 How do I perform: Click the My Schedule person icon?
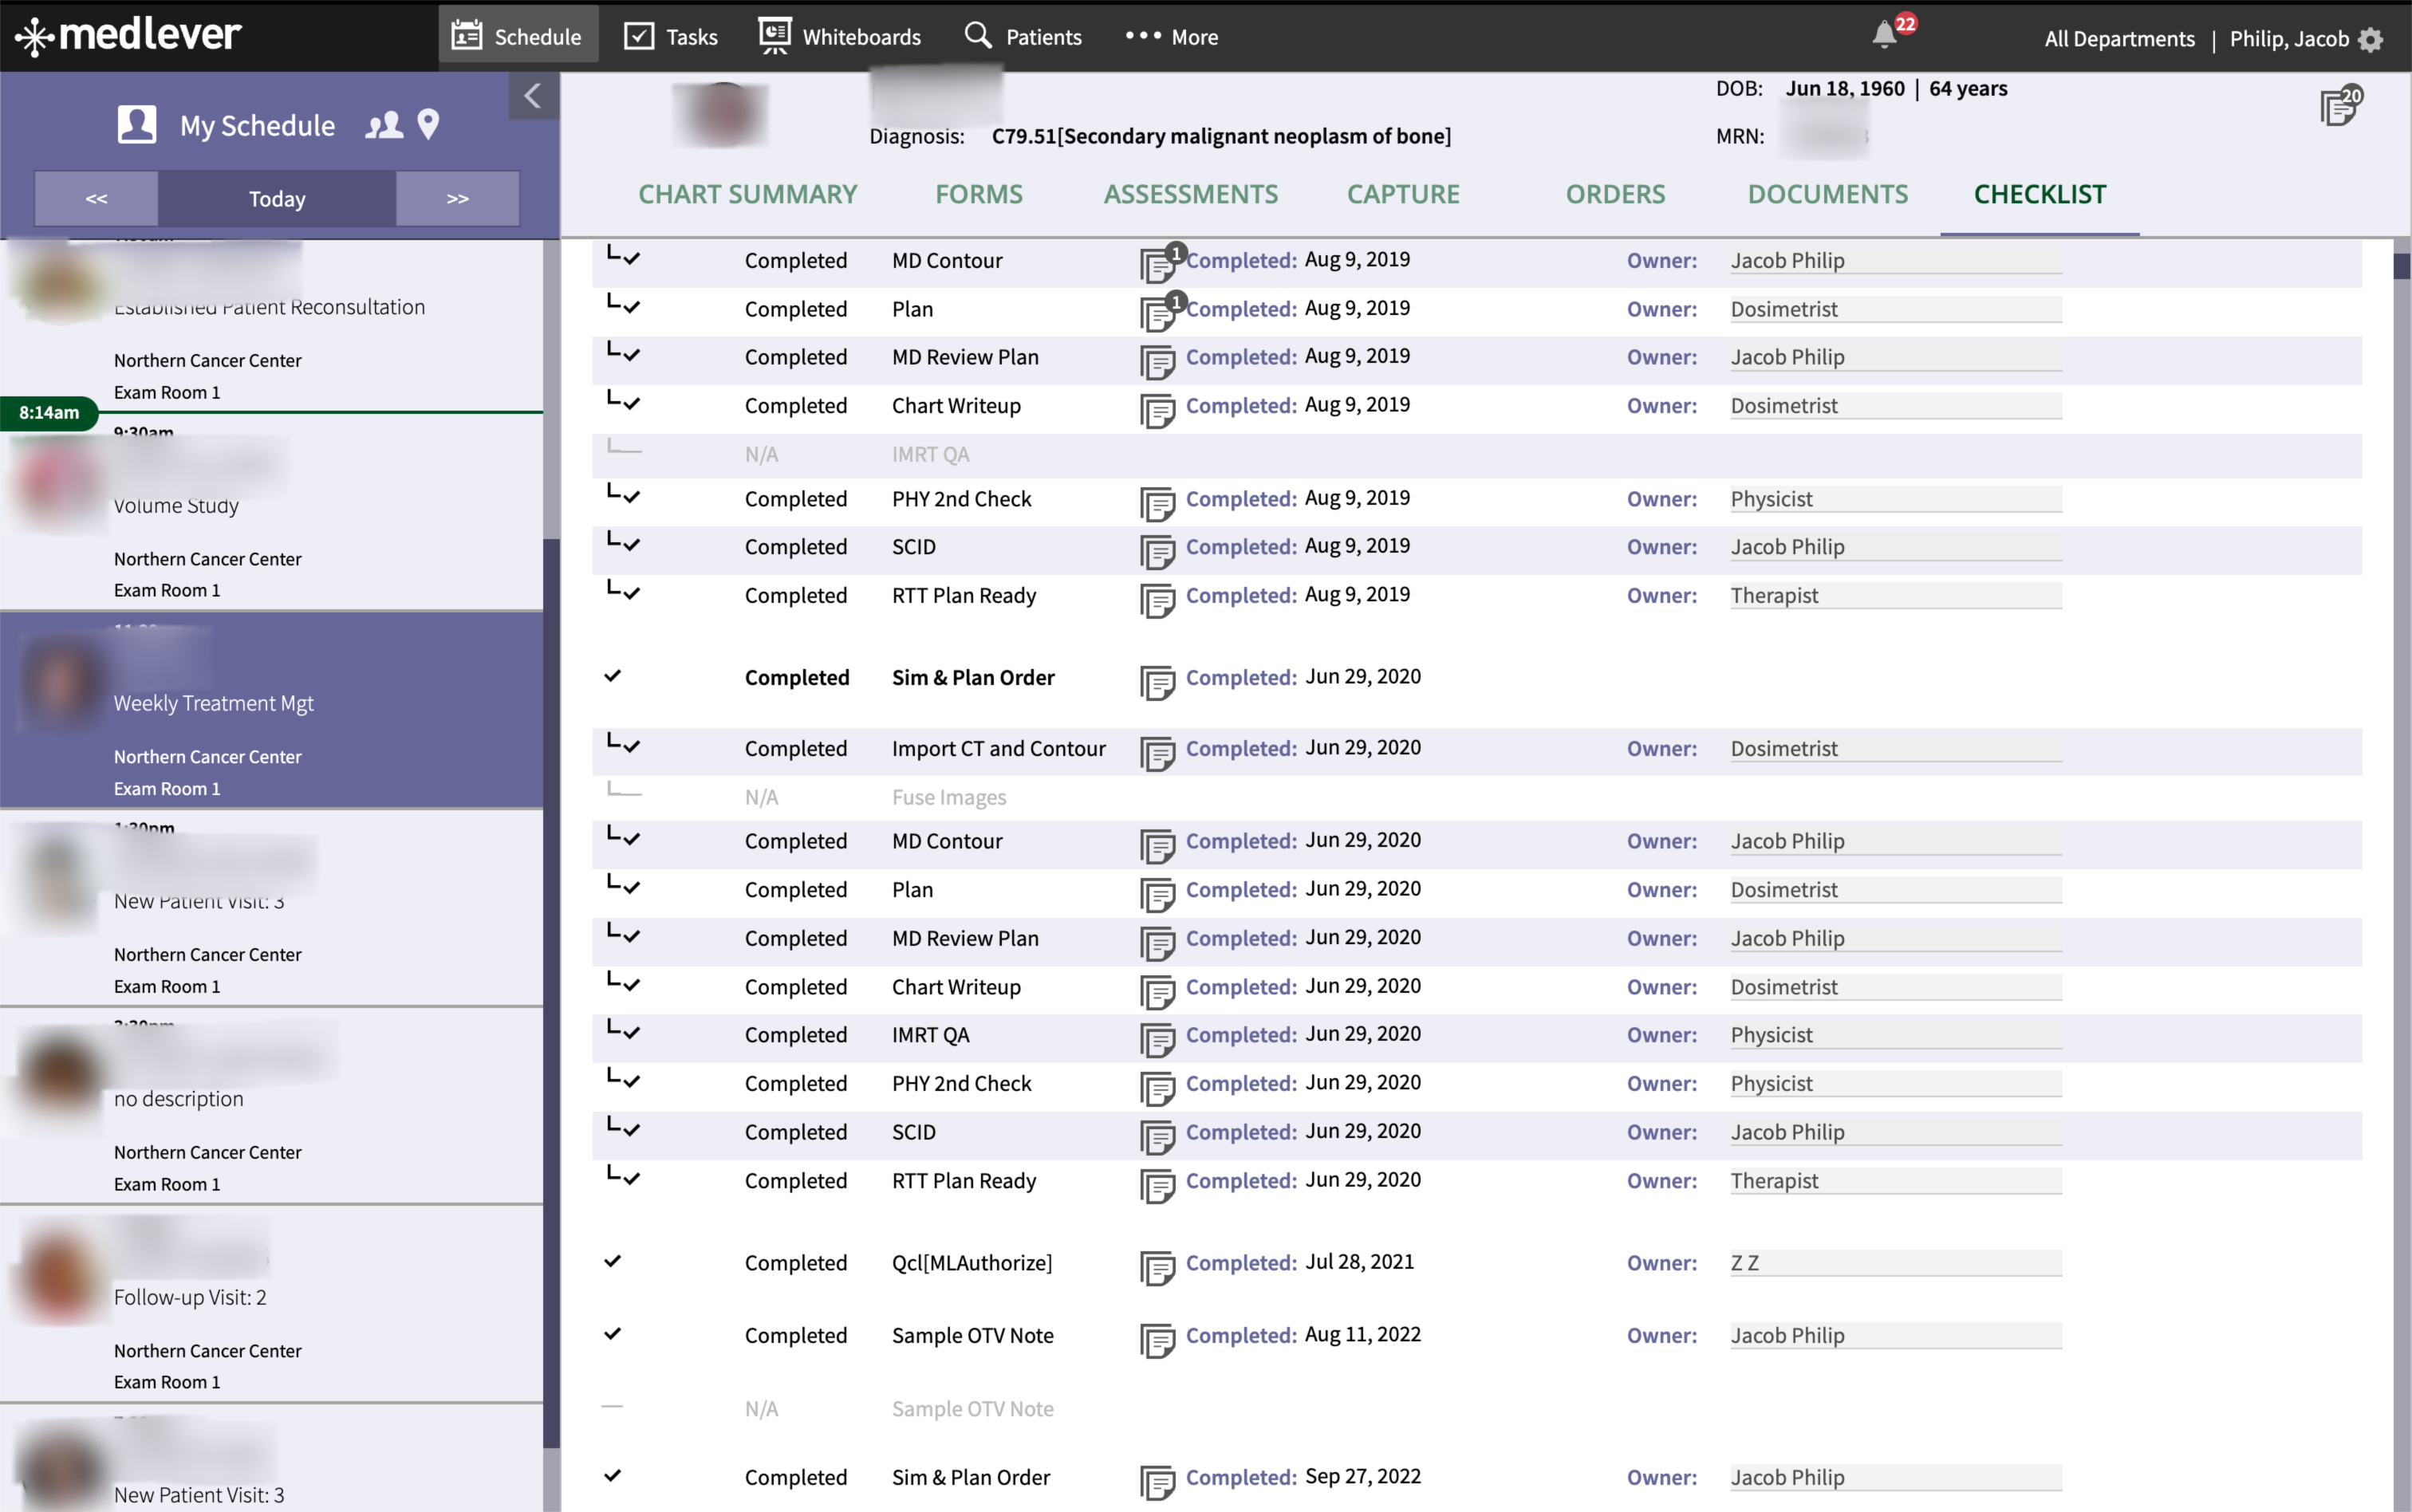[137, 125]
